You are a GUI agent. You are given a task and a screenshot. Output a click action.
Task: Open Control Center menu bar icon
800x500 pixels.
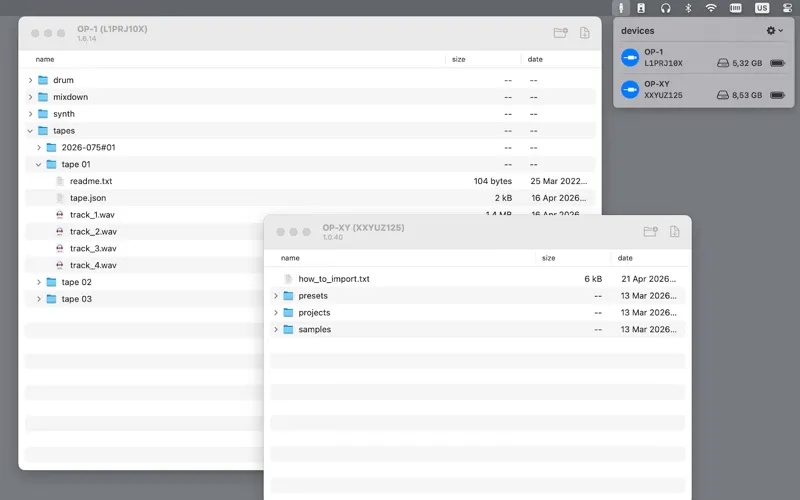click(787, 8)
